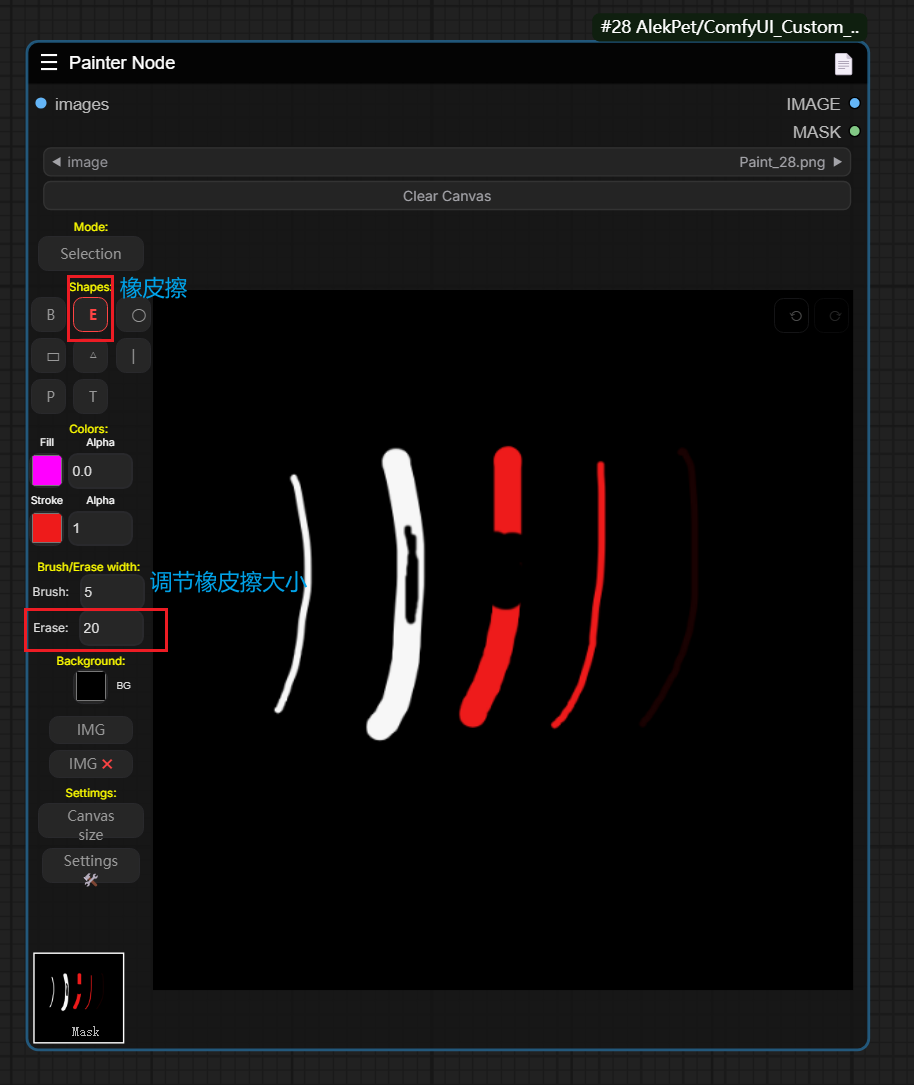Select the Eraser (E) tool
Screen dimensions: 914x1085
pos(91,315)
